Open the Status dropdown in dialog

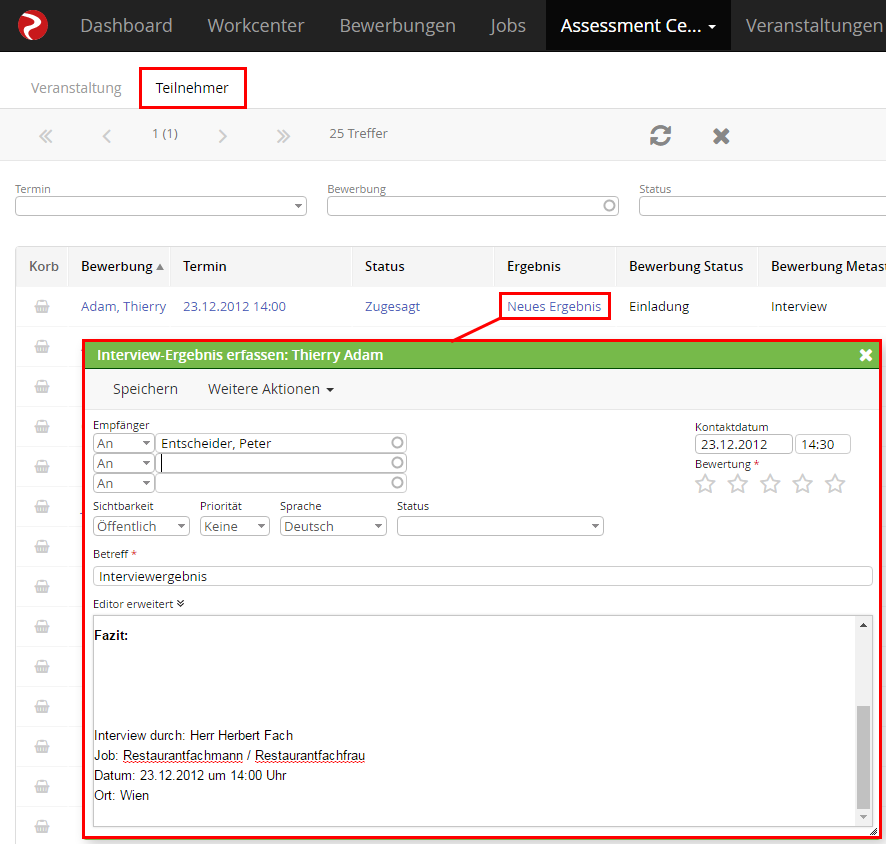coord(500,526)
